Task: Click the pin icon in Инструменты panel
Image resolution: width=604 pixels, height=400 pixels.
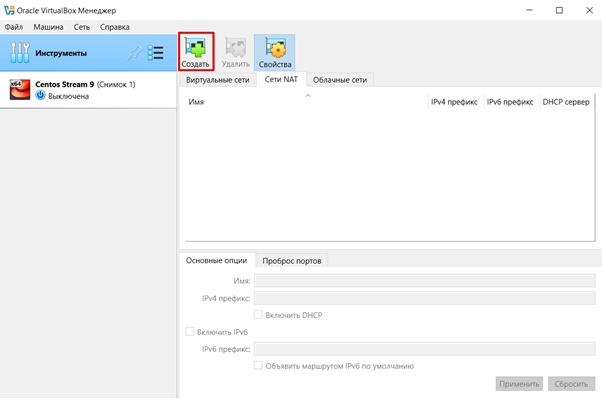Action: (x=136, y=52)
